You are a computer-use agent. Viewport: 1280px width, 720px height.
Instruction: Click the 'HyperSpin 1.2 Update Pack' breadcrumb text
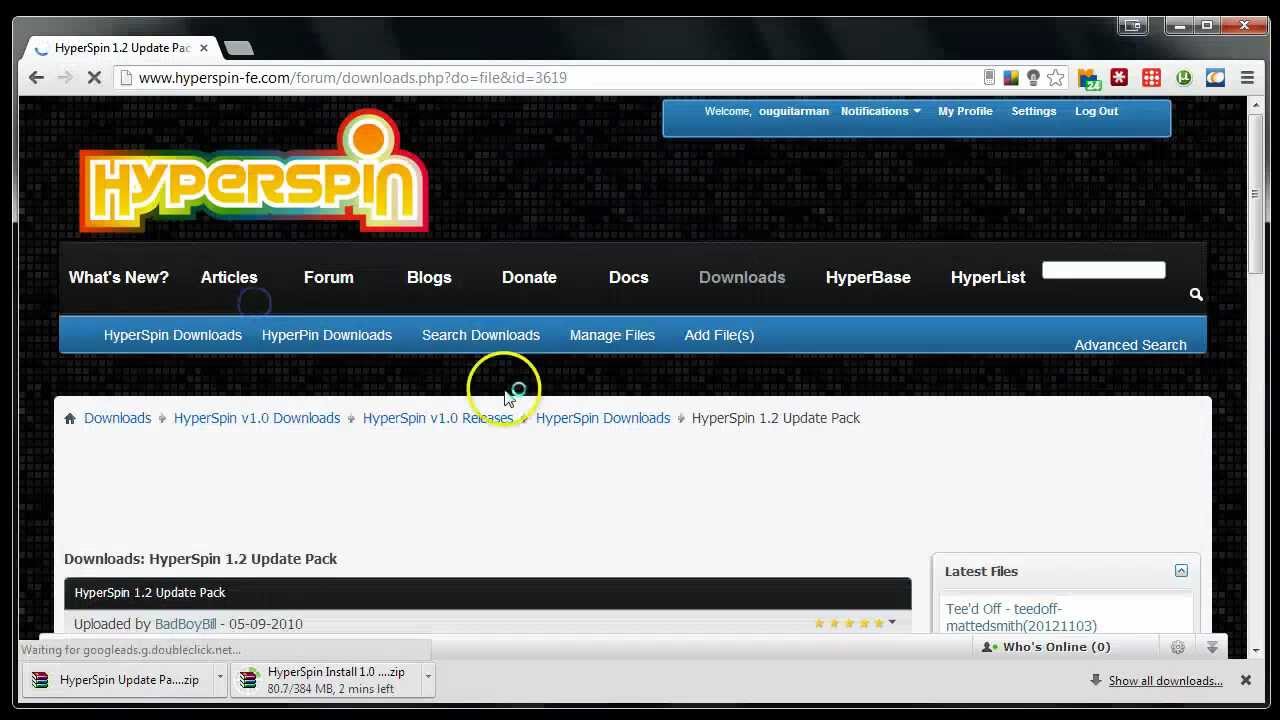776,418
